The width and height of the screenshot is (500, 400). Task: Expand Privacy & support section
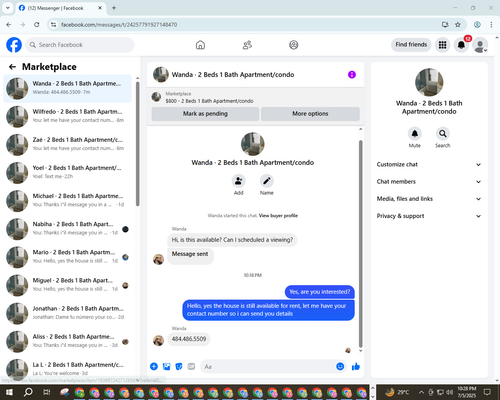429,216
